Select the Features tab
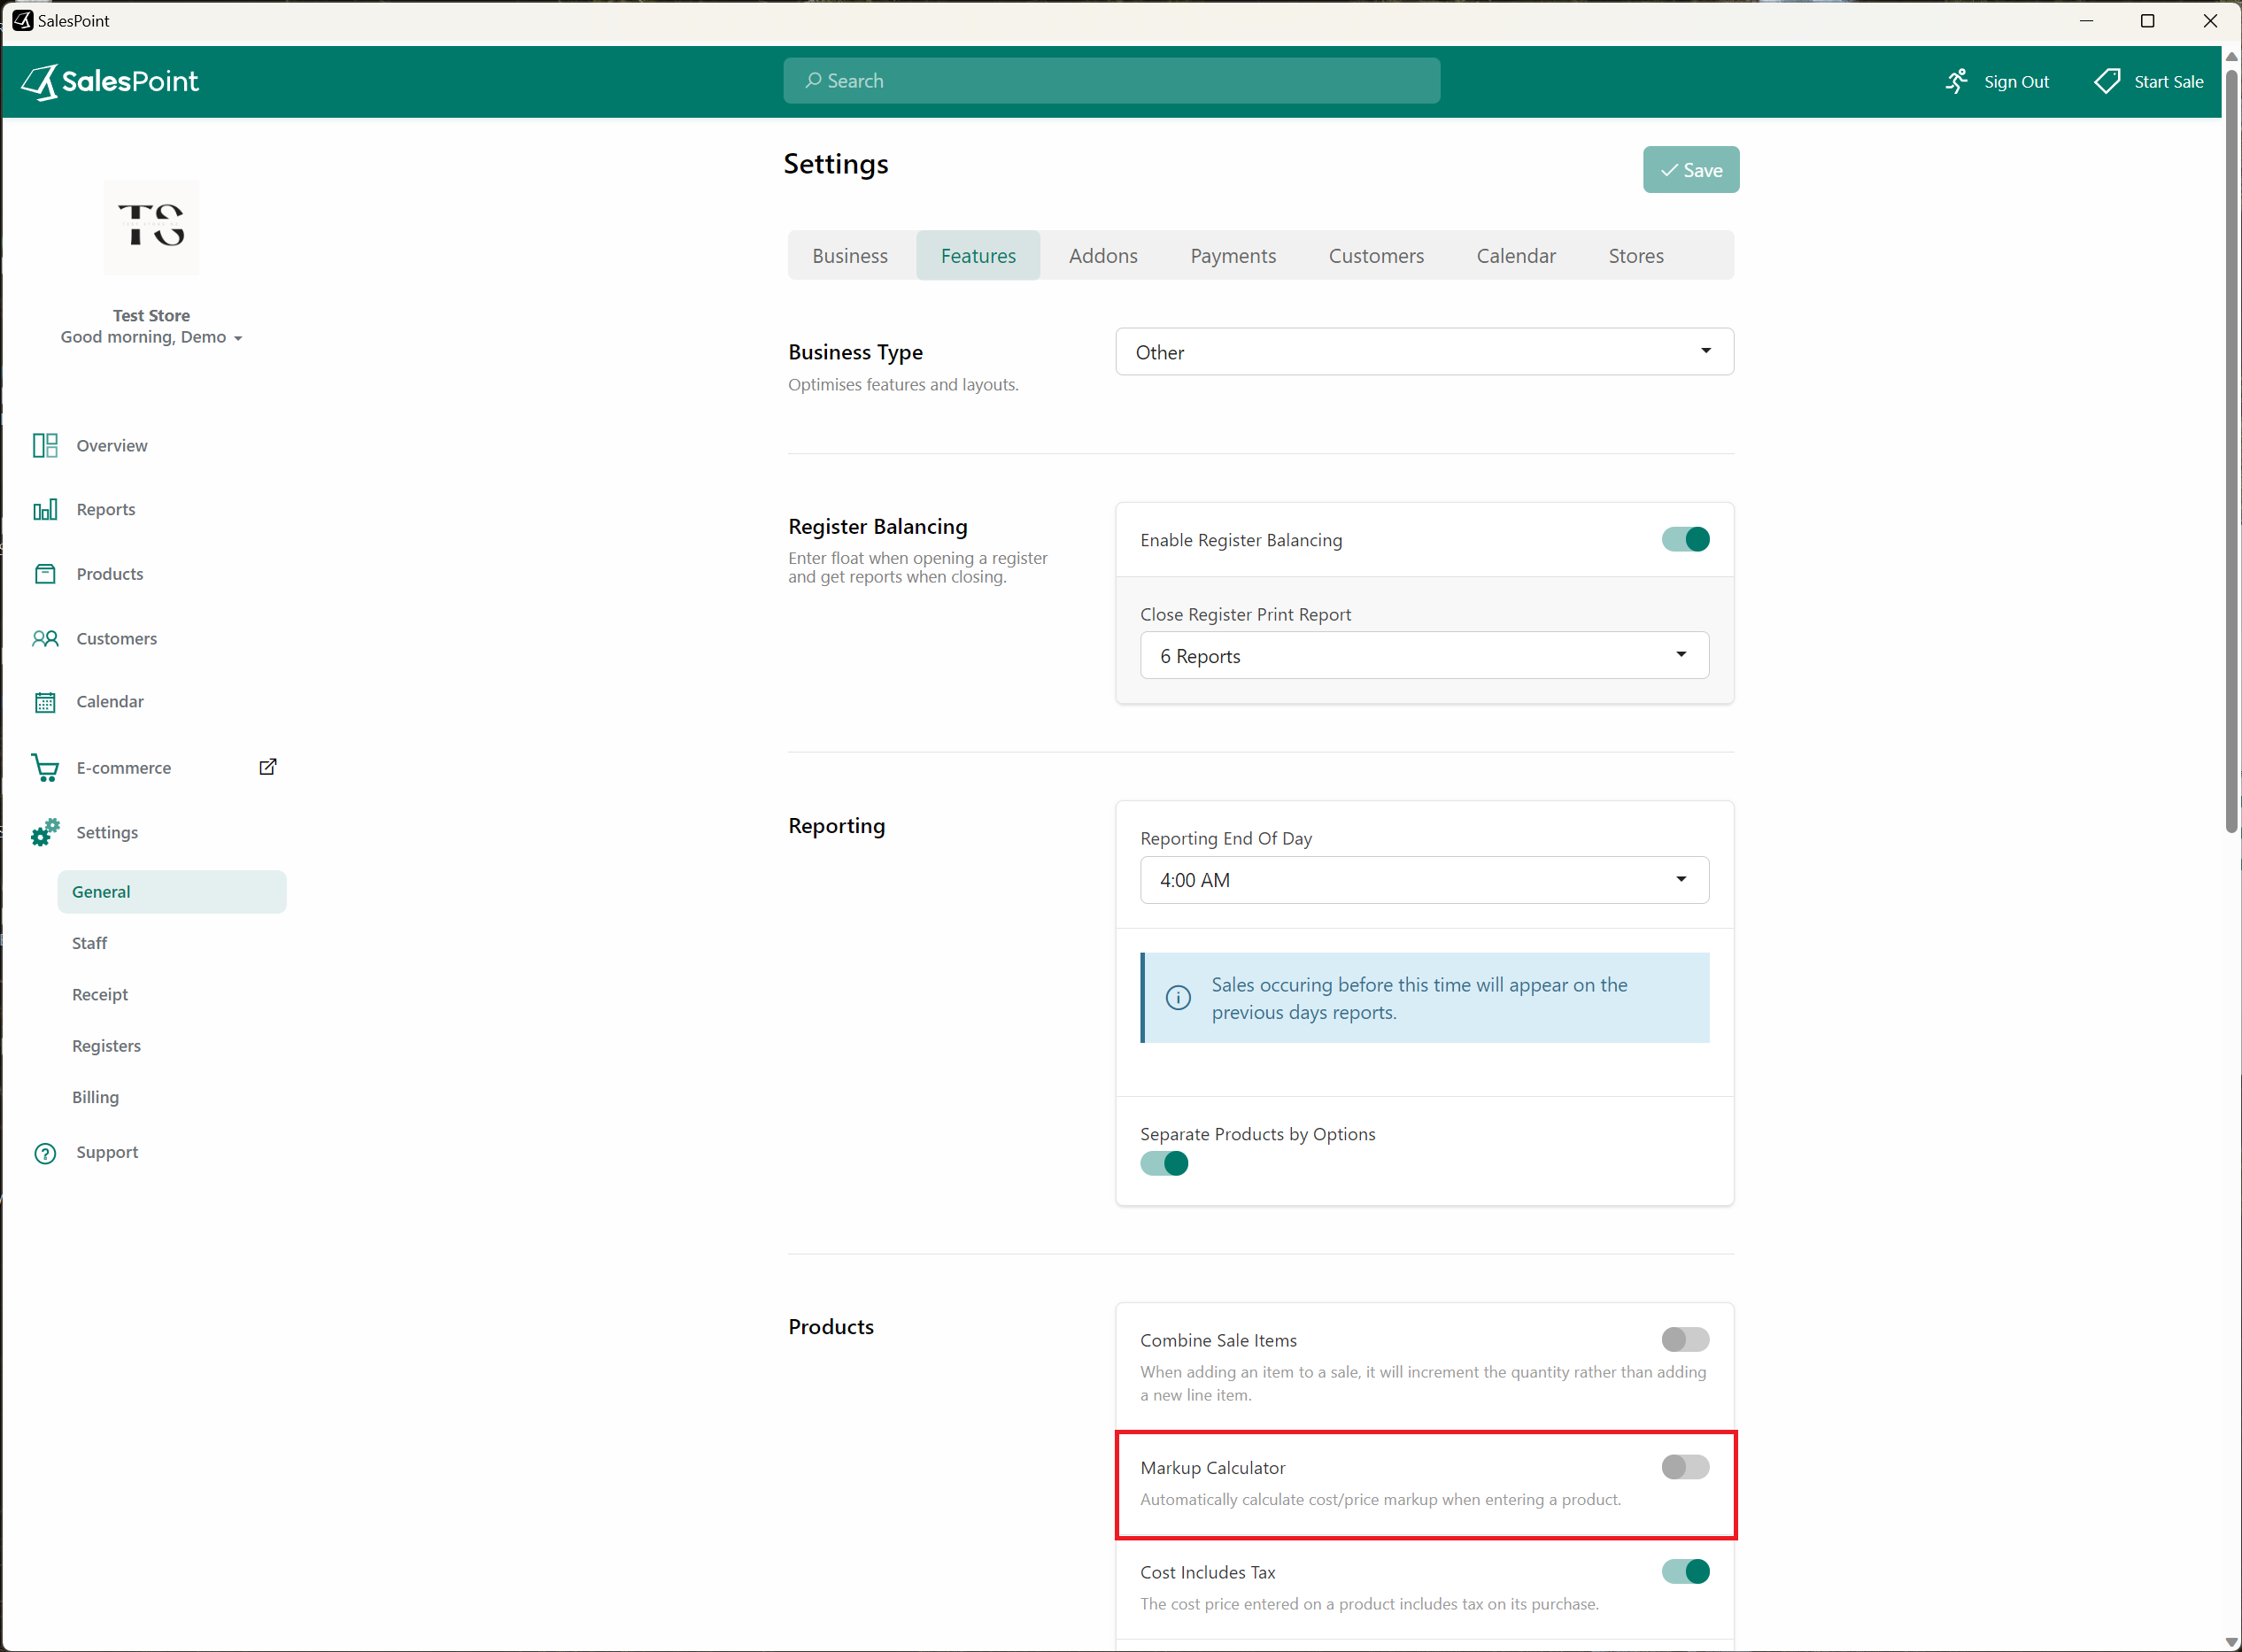Screen dimensions: 2242x1652 point(978,256)
